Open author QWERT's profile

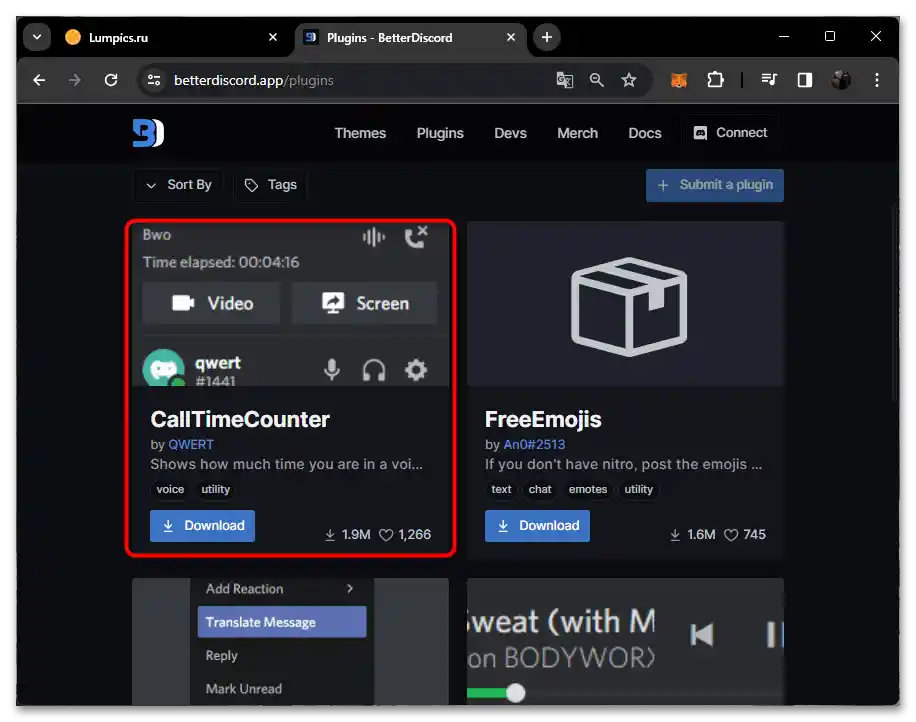tap(190, 445)
